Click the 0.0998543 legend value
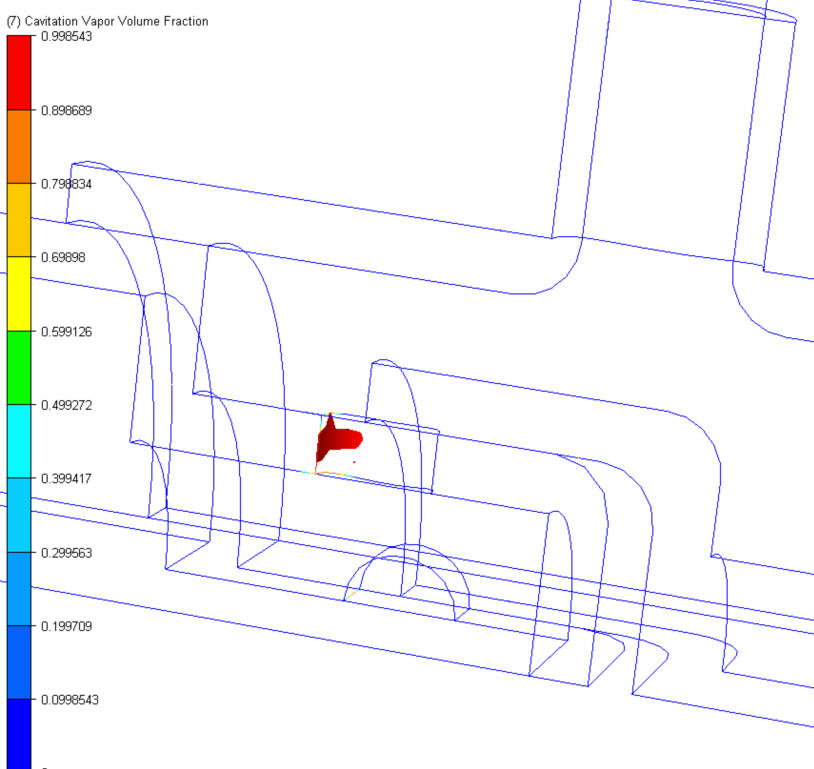Screen dimensions: 814x769 coord(70,699)
